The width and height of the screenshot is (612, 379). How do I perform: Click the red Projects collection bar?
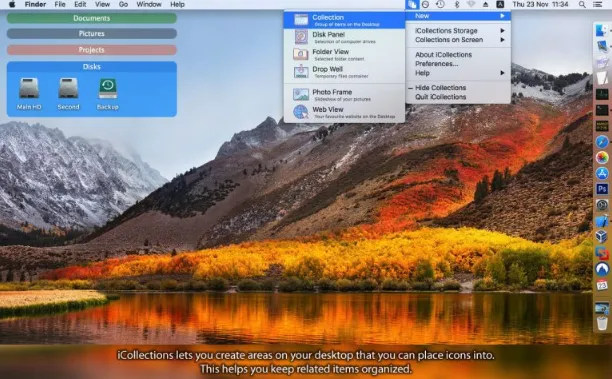[92, 50]
